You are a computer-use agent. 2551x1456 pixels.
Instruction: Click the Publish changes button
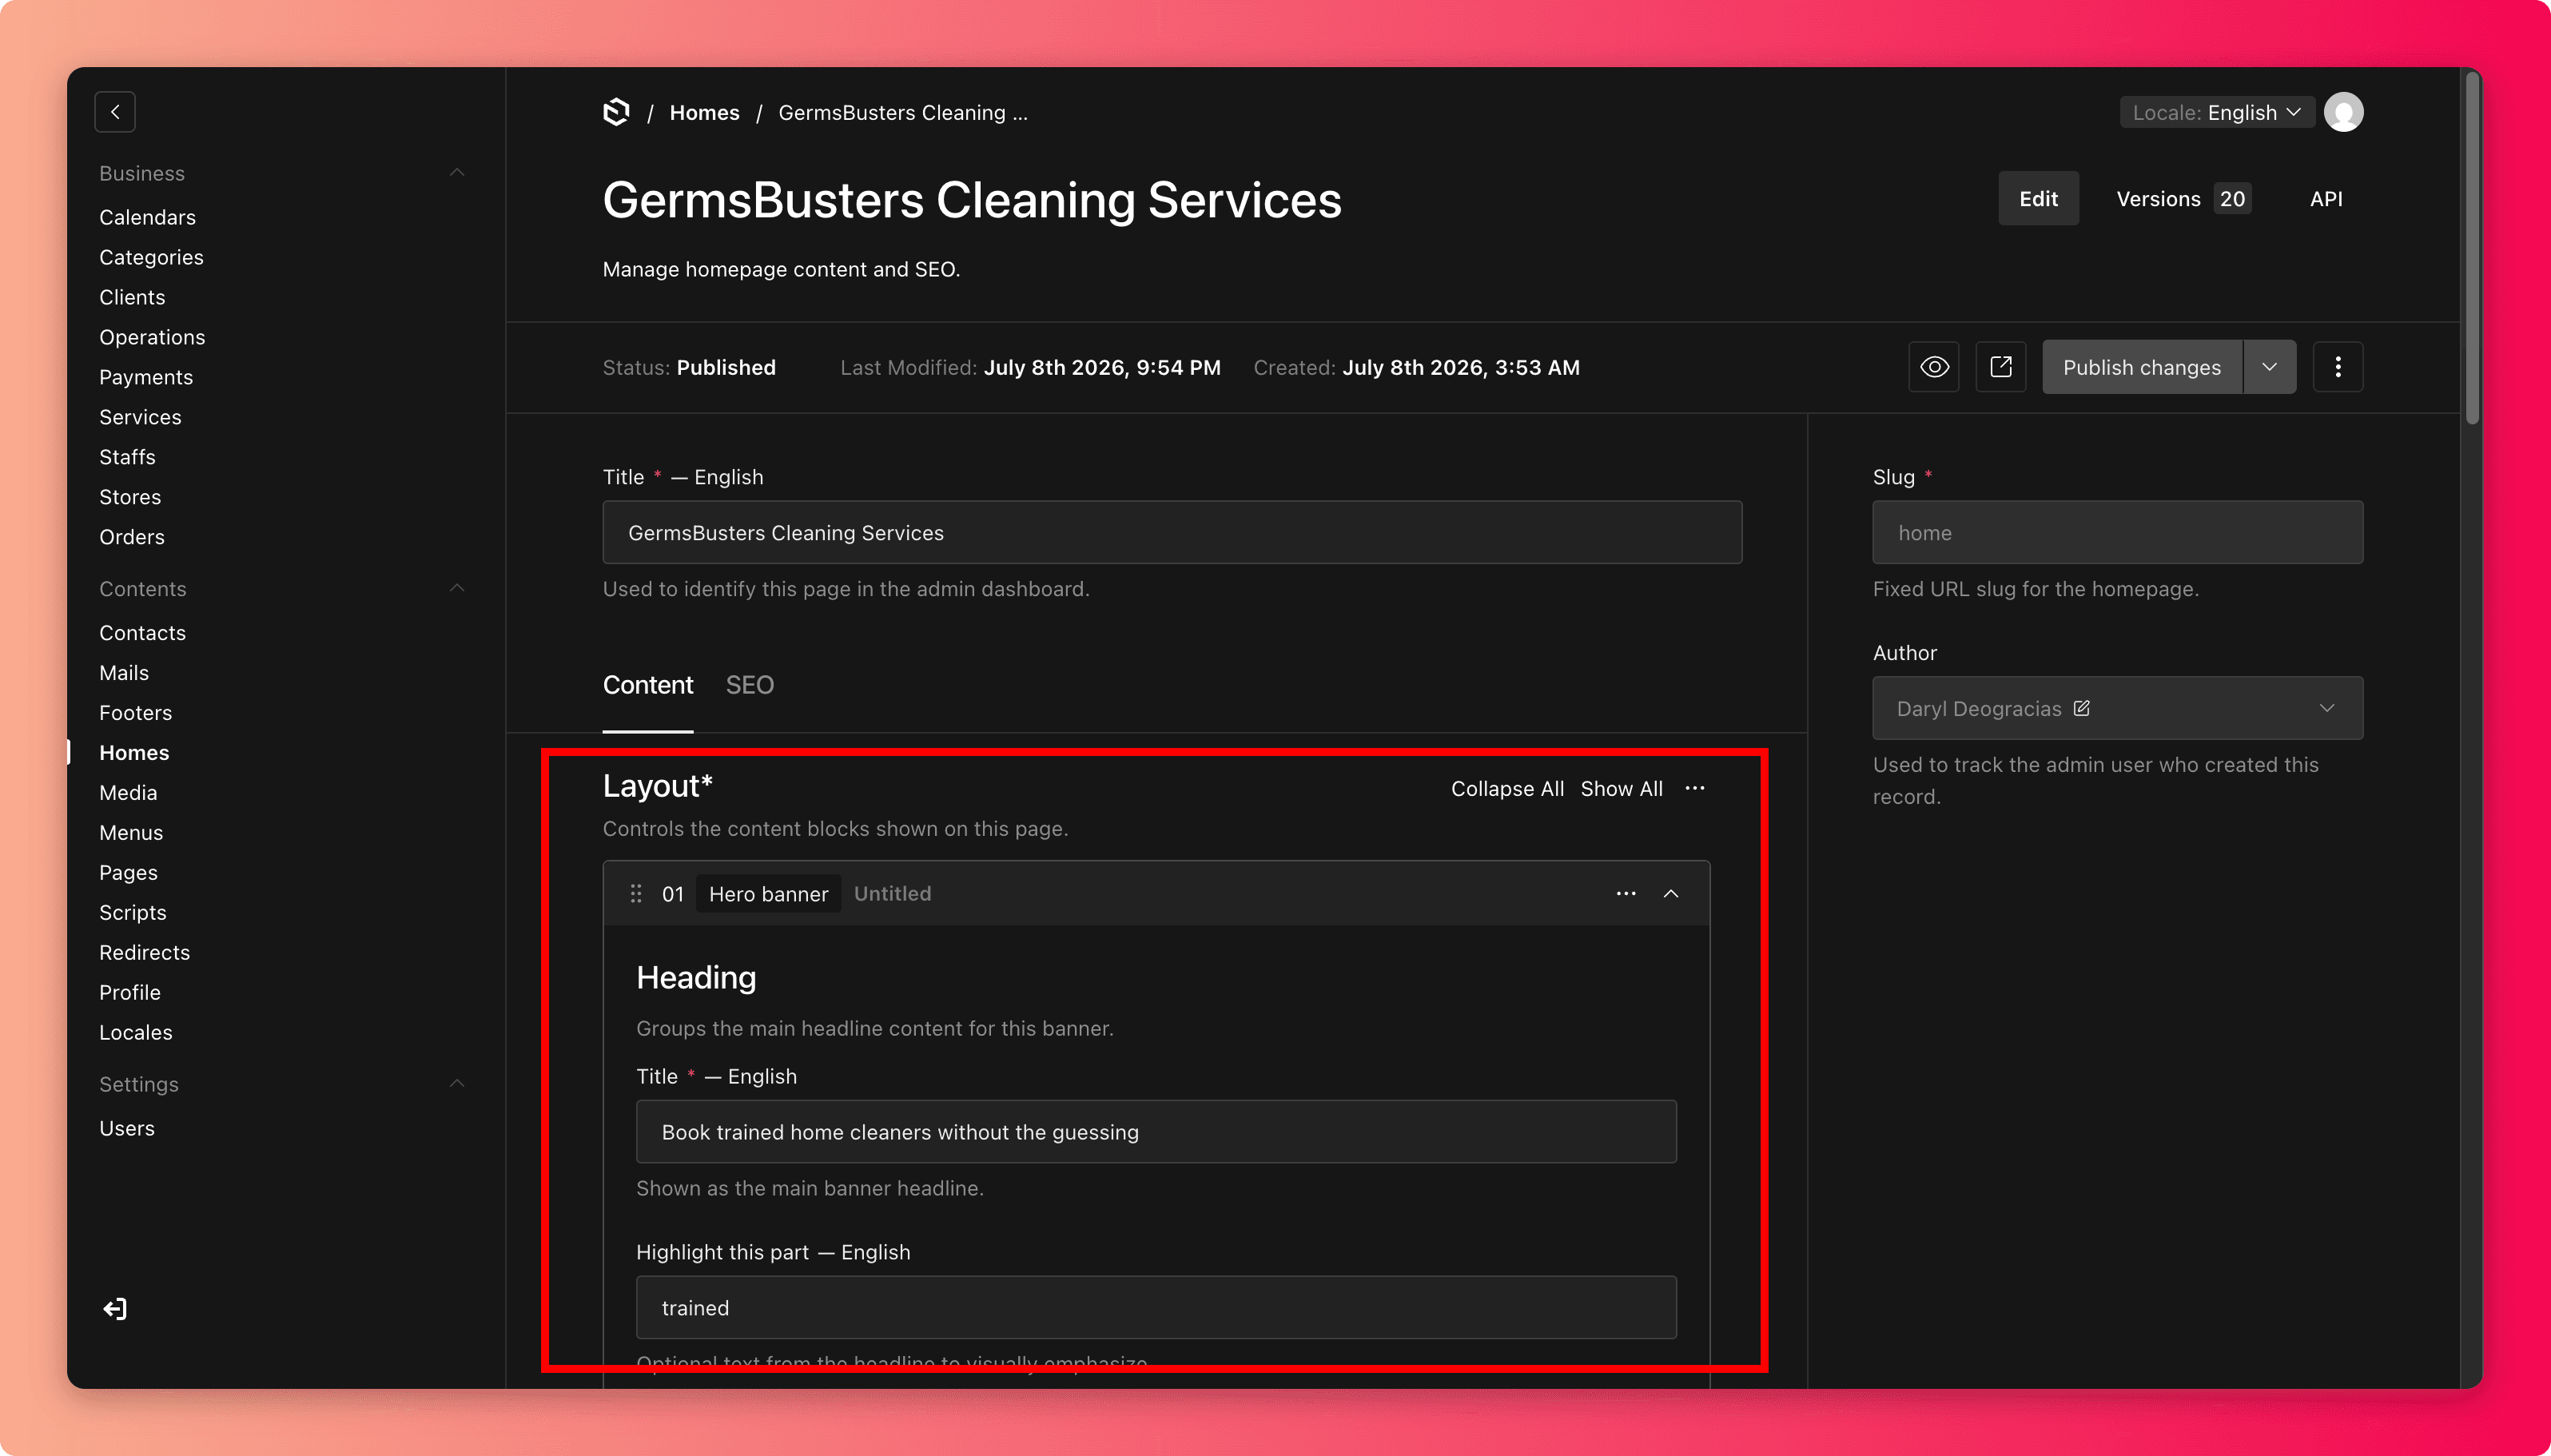[2142, 367]
